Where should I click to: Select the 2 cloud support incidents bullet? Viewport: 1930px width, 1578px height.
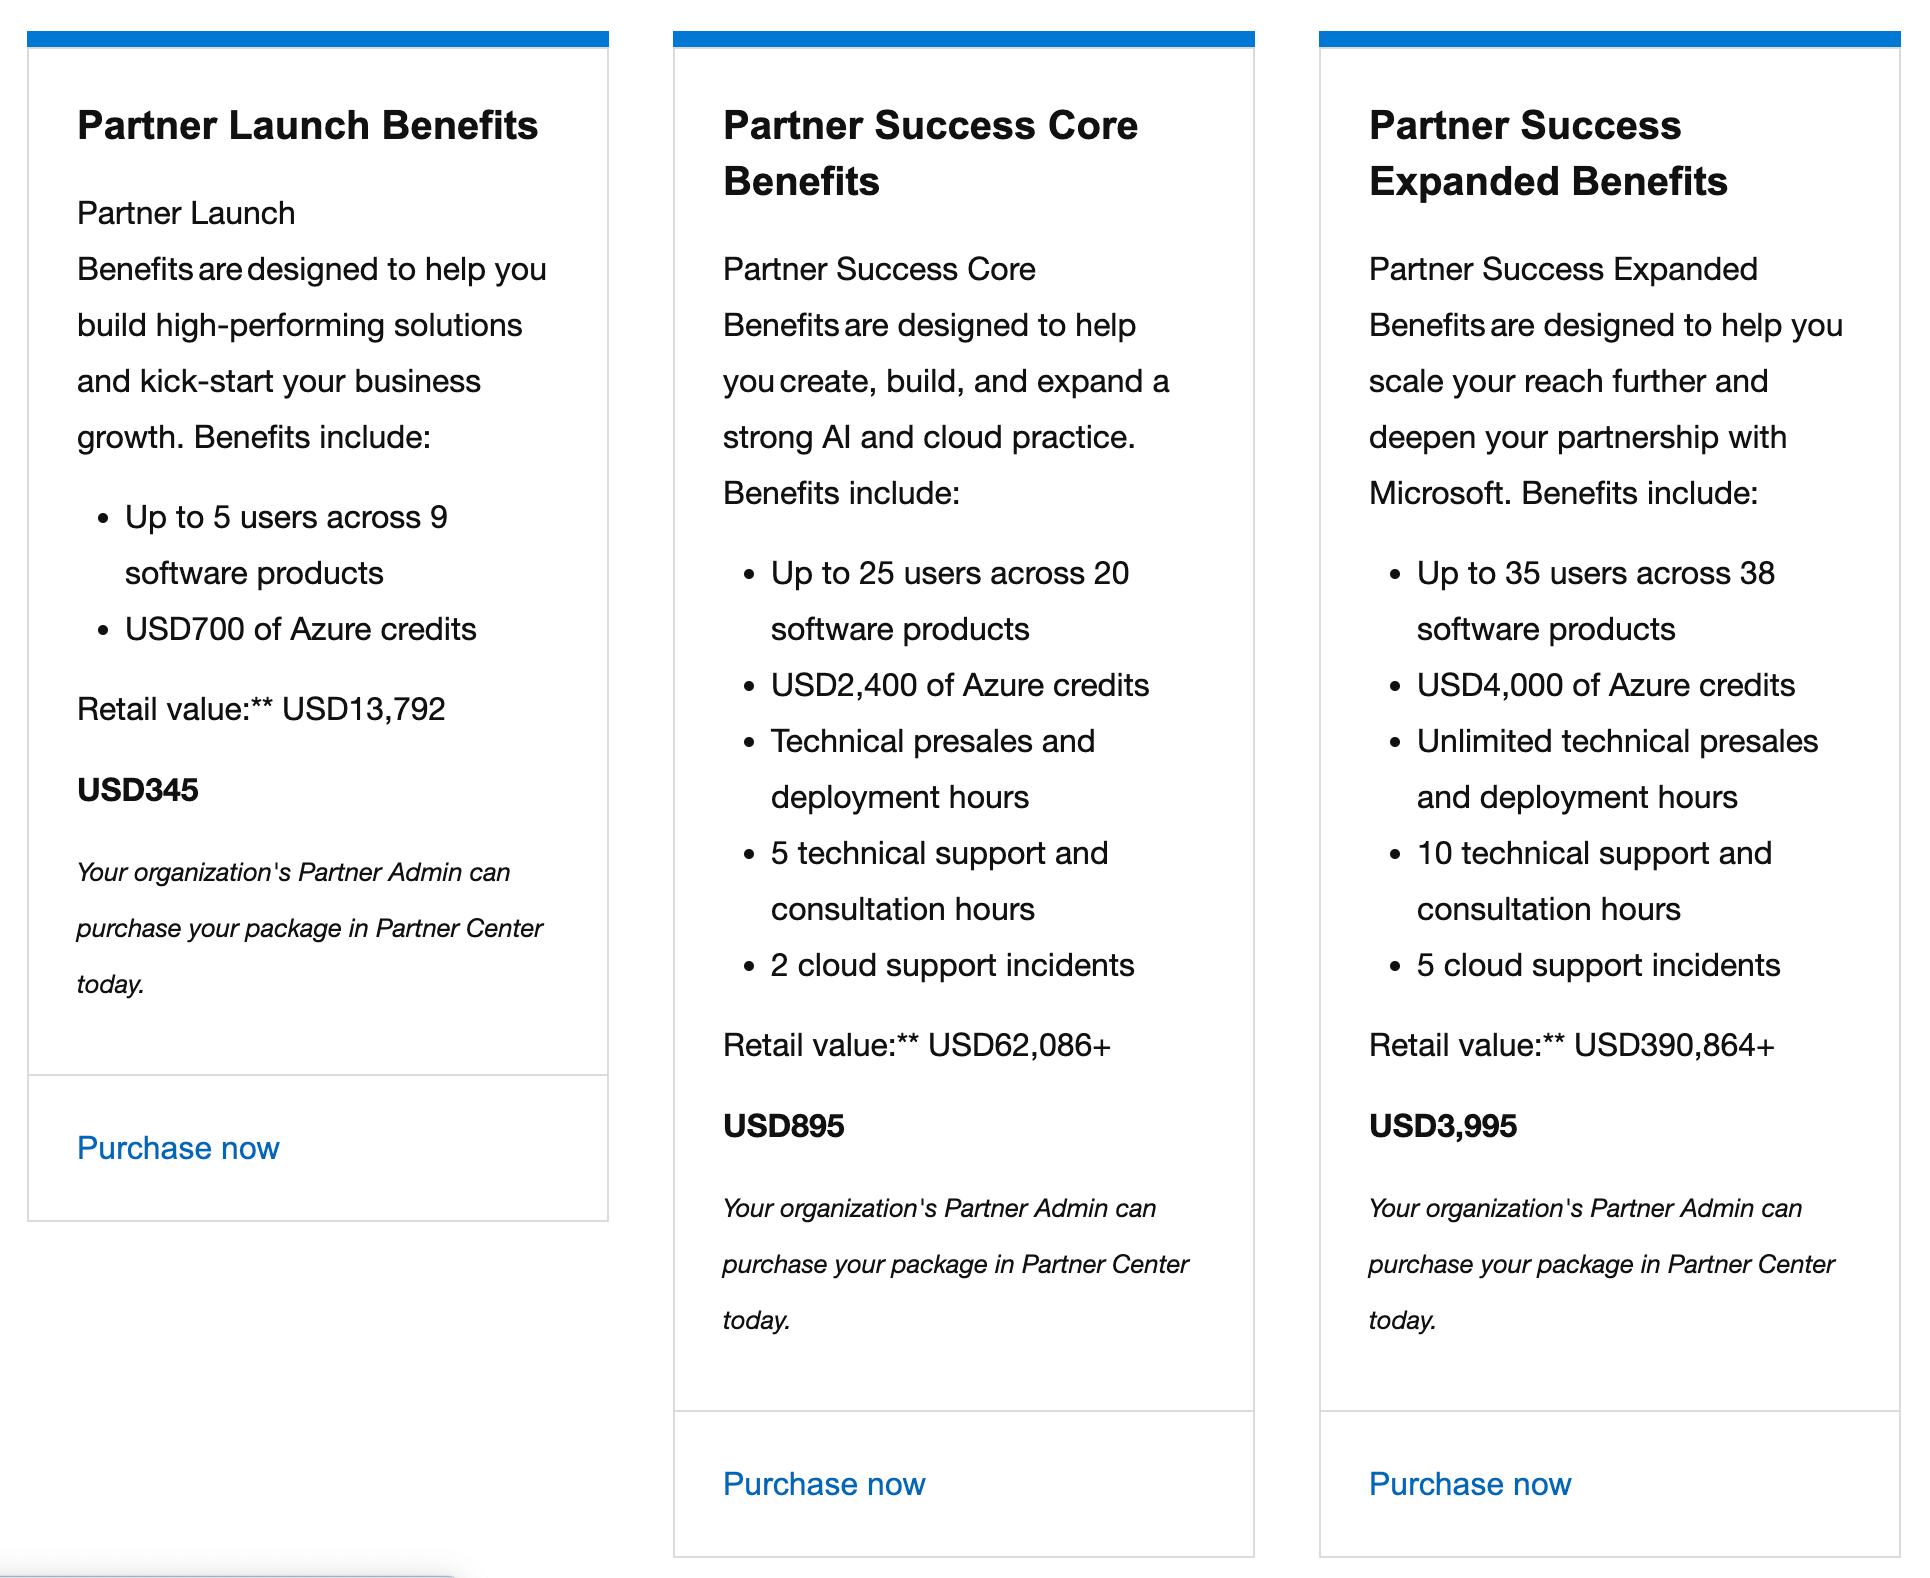click(x=953, y=964)
